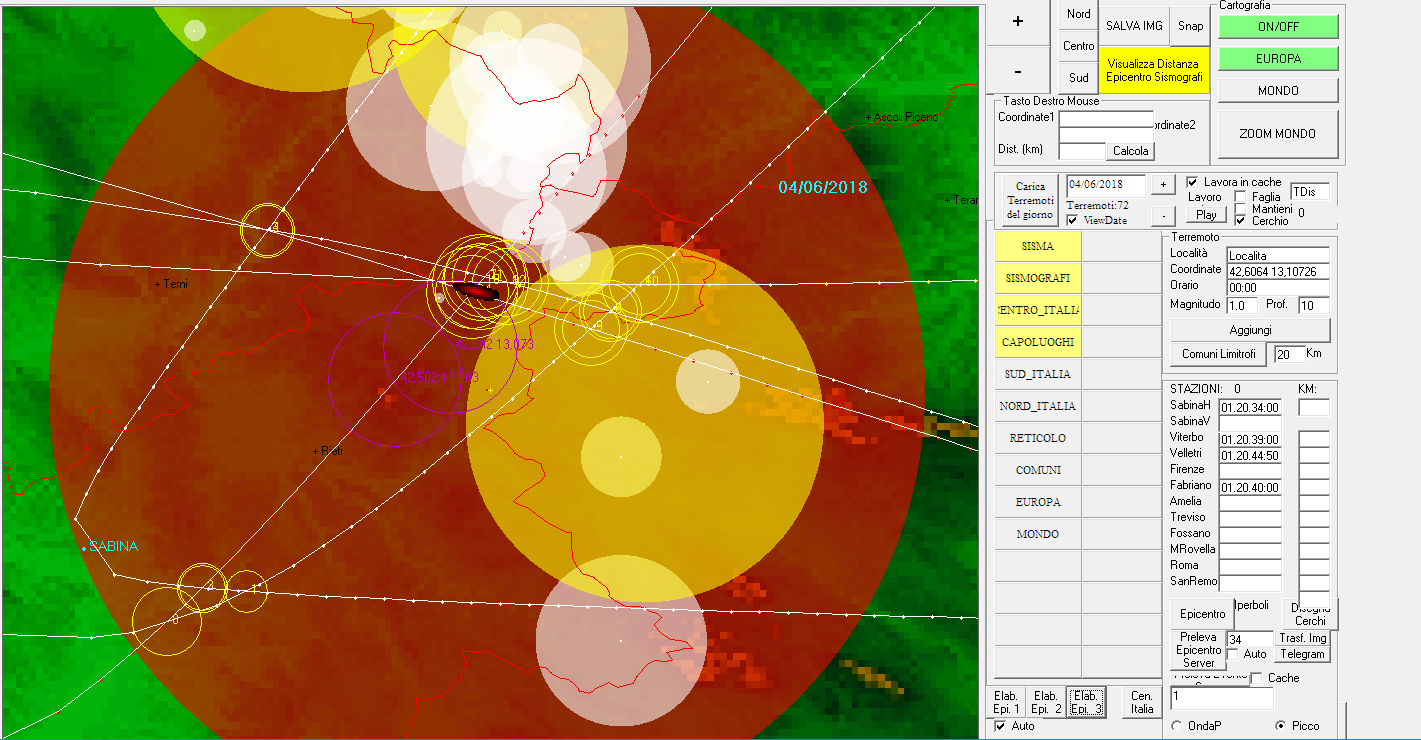Click SabinaH time field 01.20.34:00
The height and width of the screenshot is (740, 1421).
coord(1250,407)
